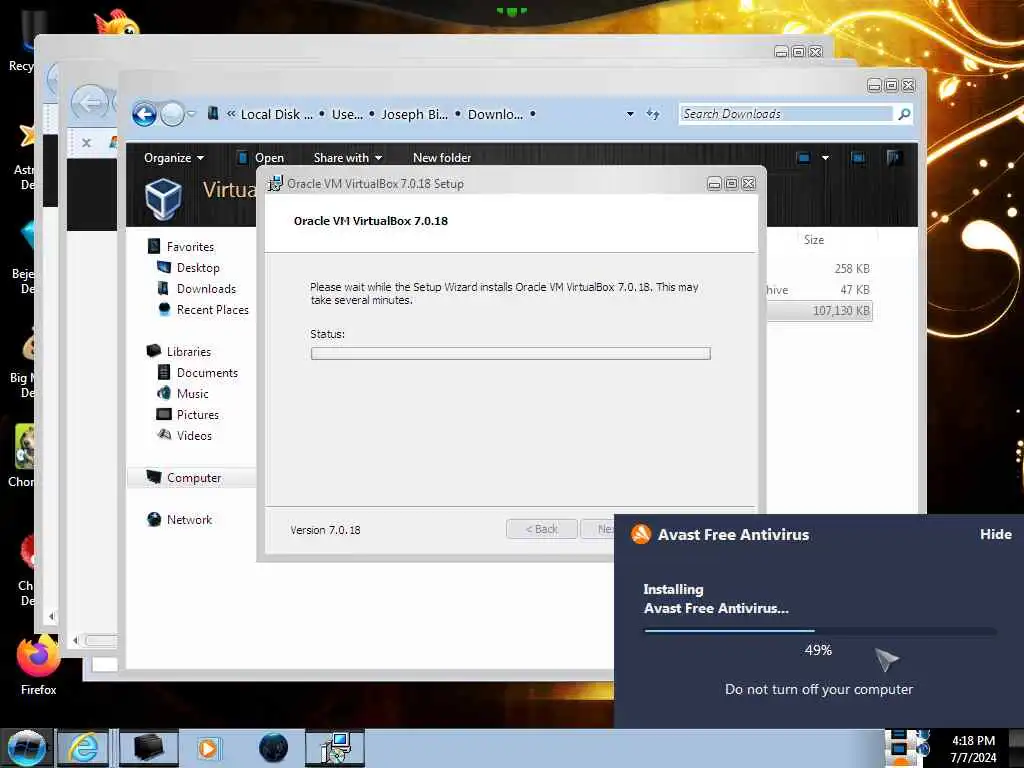This screenshot has width=1024, height=768.
Task: Open the Documents library
Action: point(207,373)
